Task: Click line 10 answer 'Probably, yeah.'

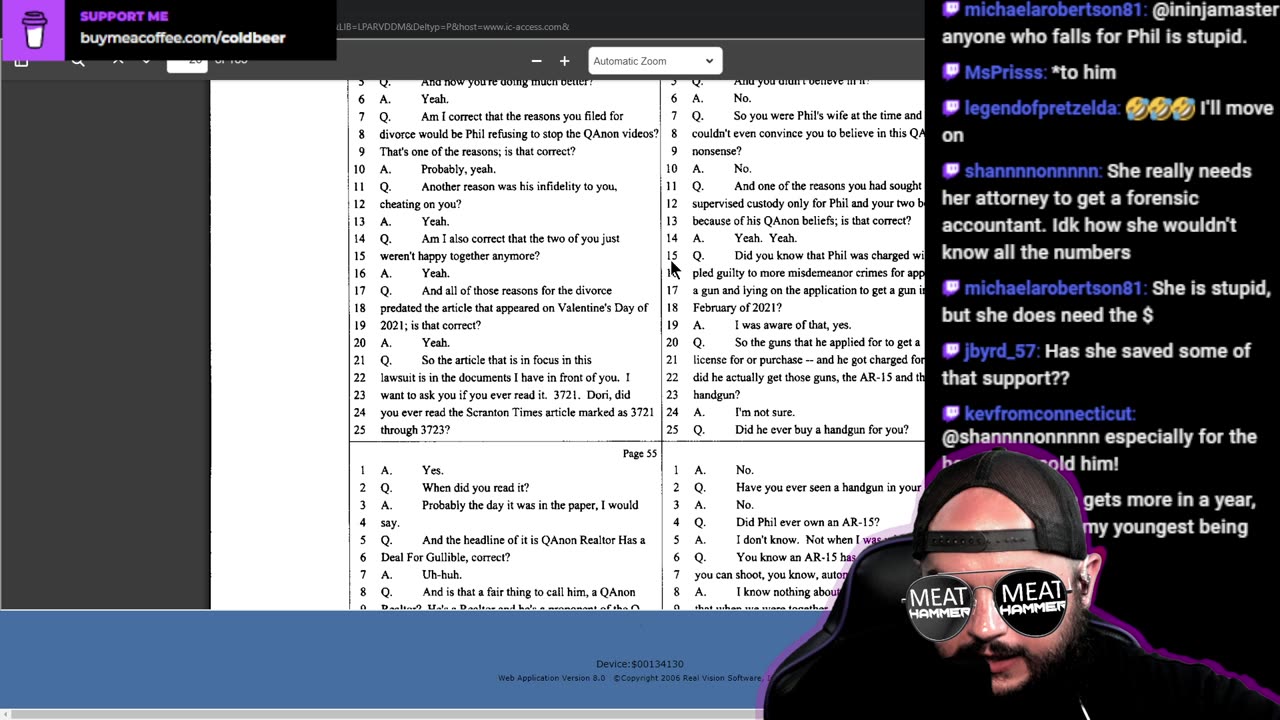Action: coord(458,169)
